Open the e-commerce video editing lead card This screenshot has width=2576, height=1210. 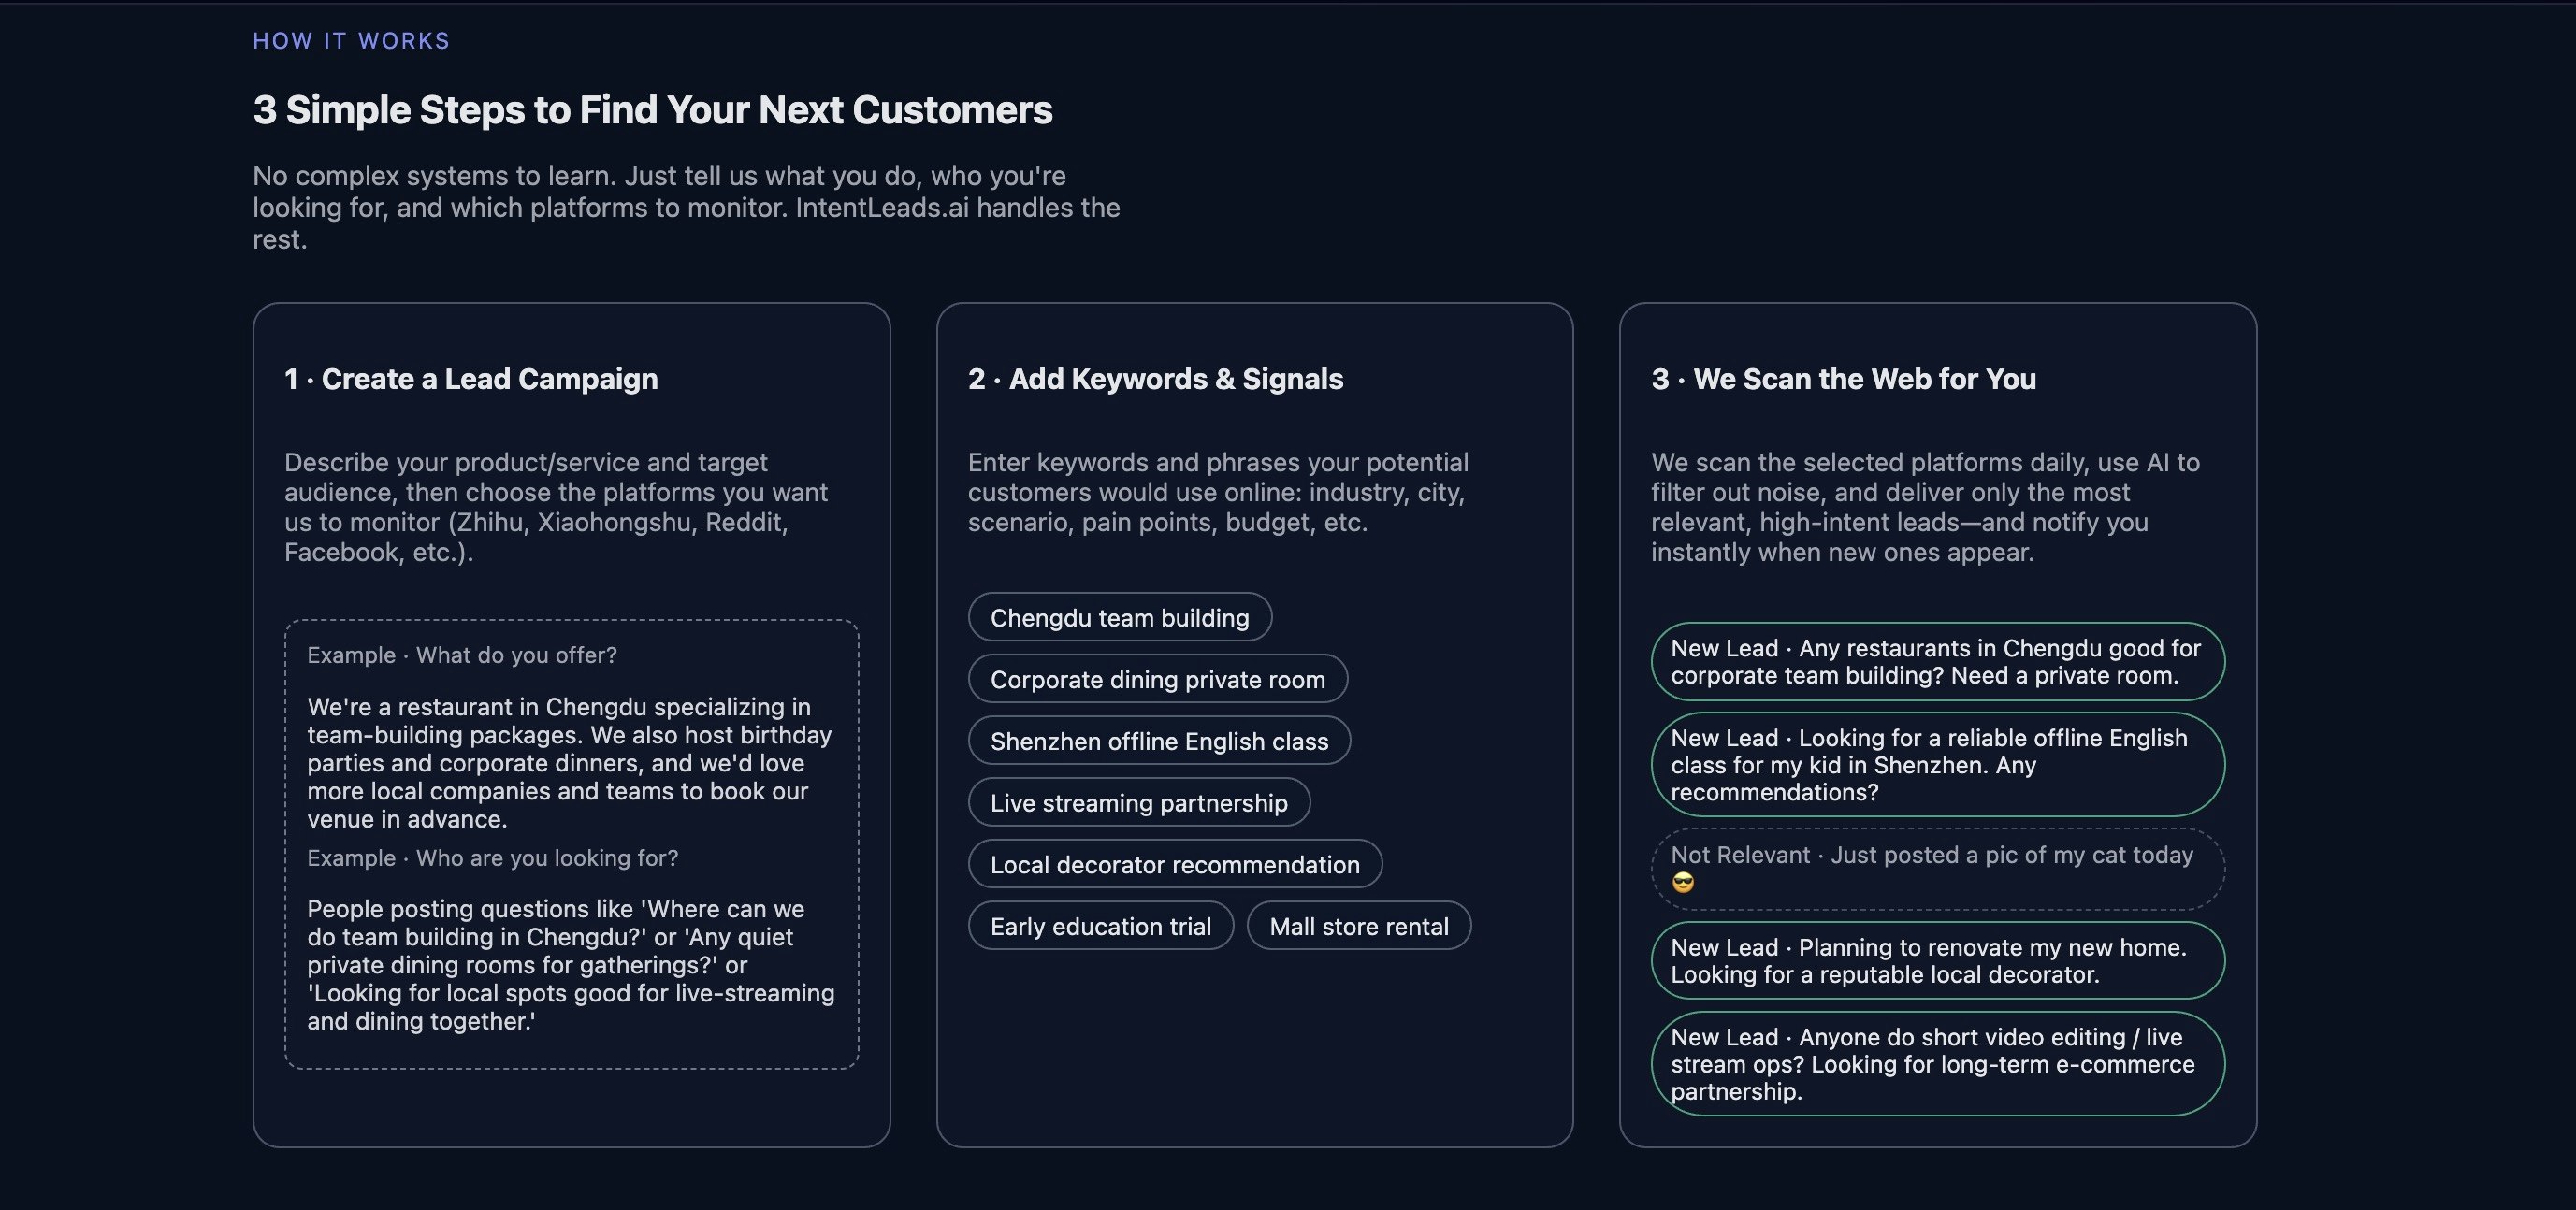tap(1937, 1063)
